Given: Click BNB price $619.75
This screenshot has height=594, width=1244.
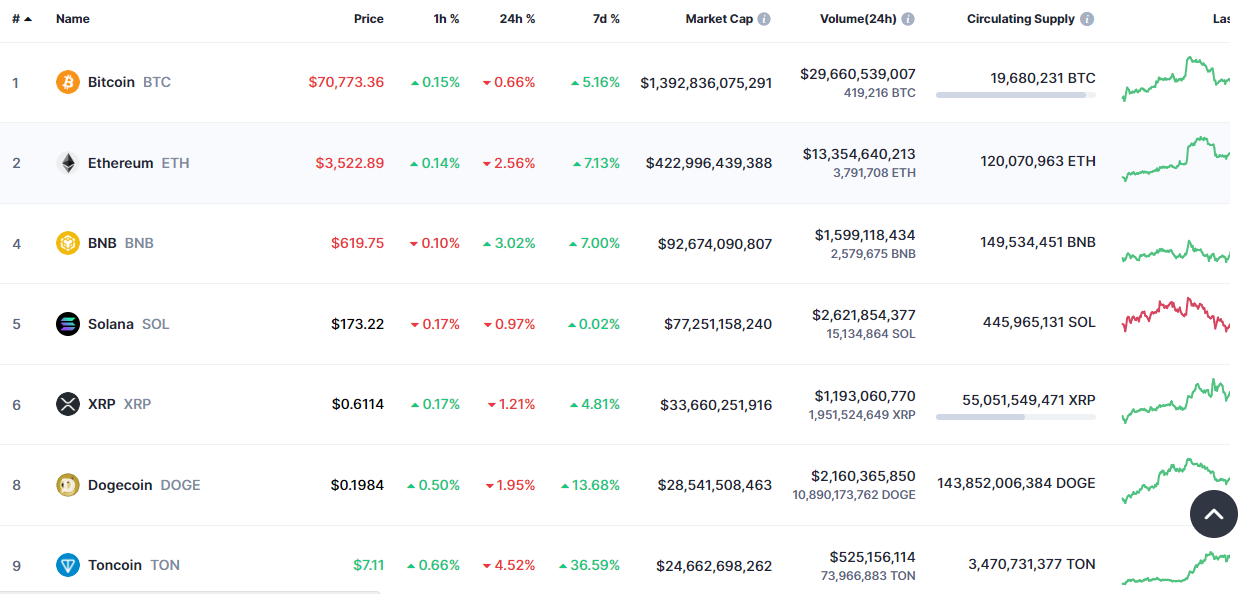Looking at the screenshot, I should 358,243.
